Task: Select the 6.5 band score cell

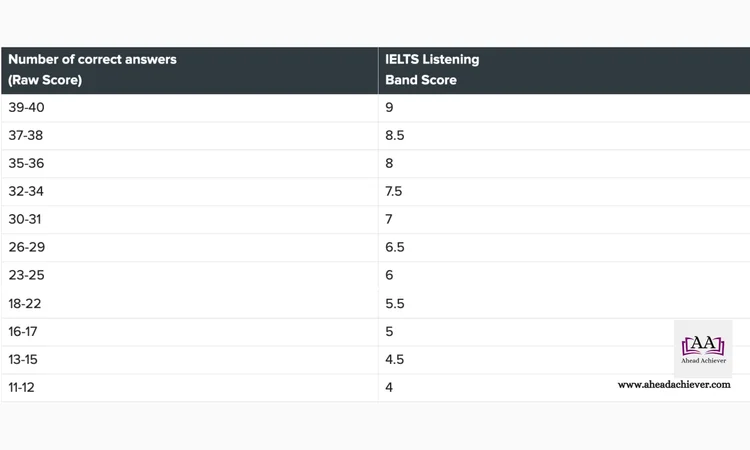Action: tap(564, 247)
